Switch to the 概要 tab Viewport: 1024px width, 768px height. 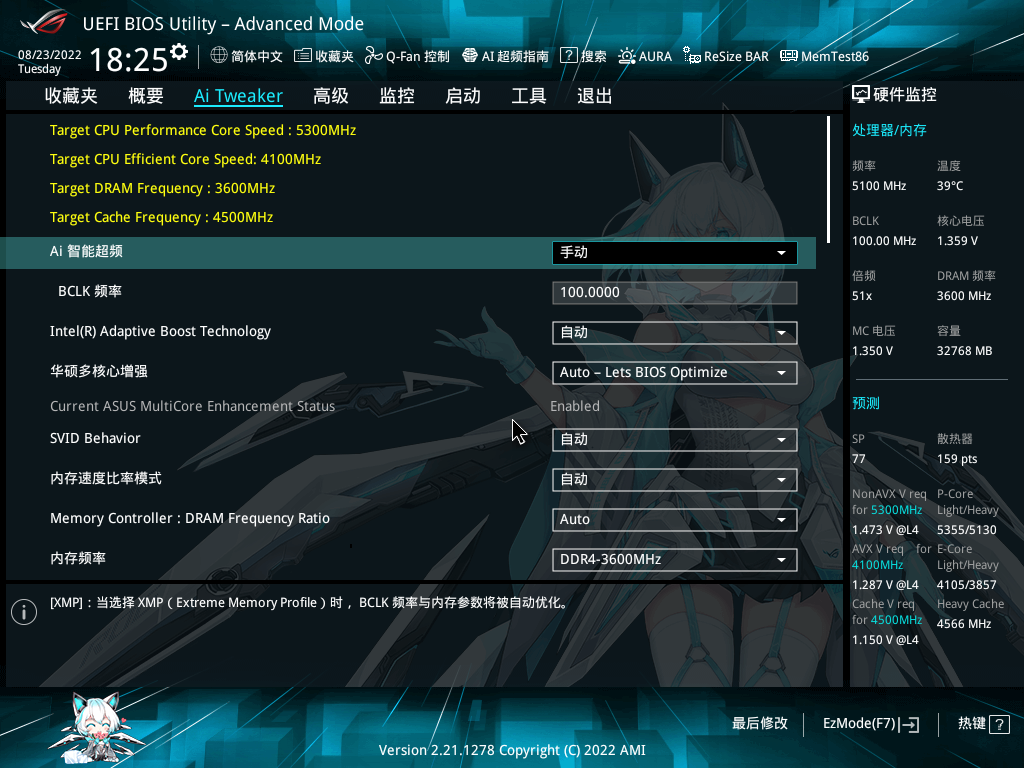(146, 96)
